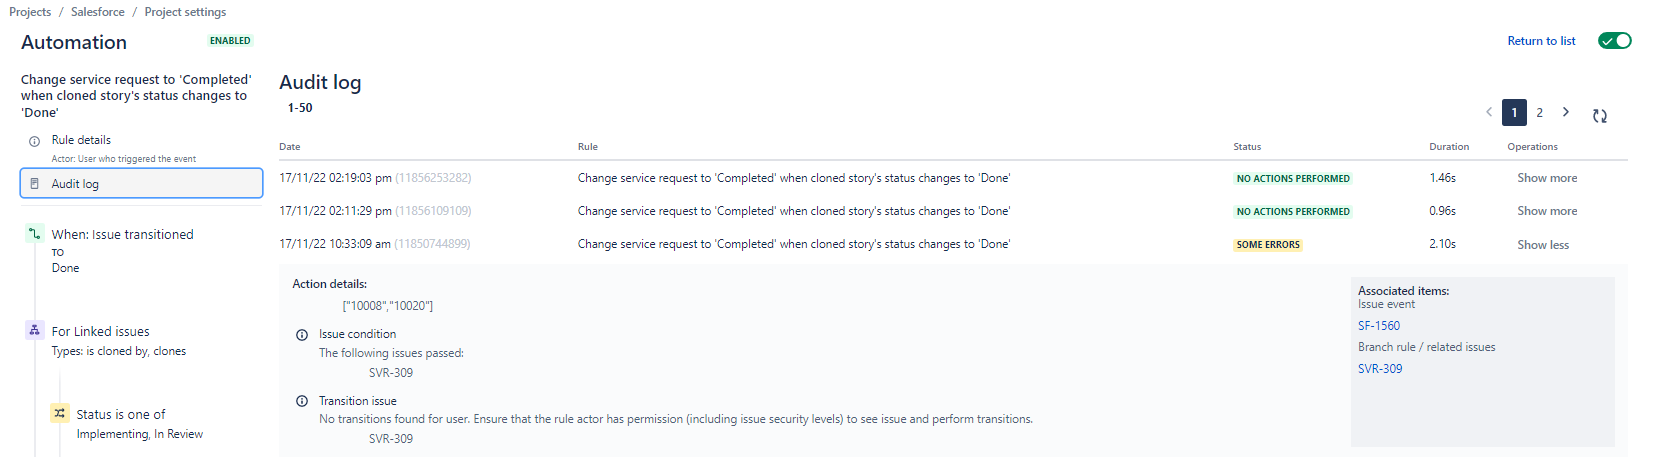Click the refresh audit log icon
This screenshot has width=1658, height=457.
[x=1600, y=116]
